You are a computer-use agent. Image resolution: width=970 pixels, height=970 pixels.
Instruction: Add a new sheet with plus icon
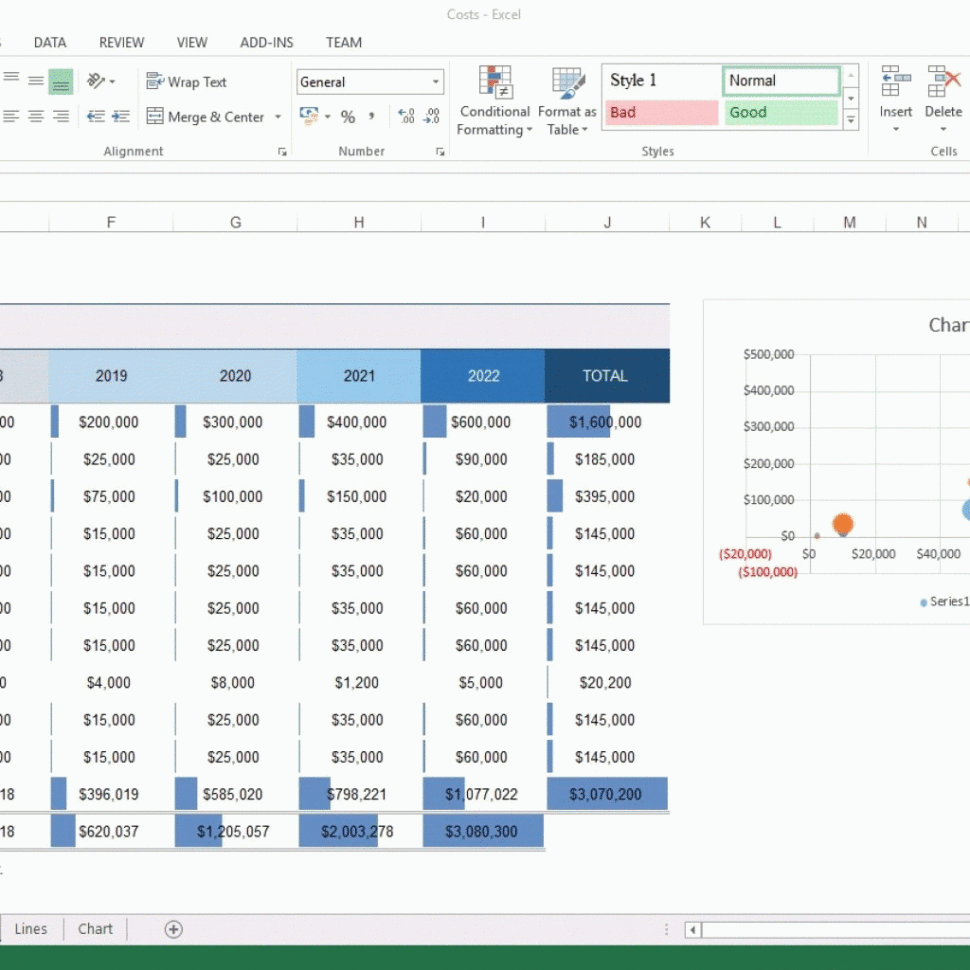[173, 929]
